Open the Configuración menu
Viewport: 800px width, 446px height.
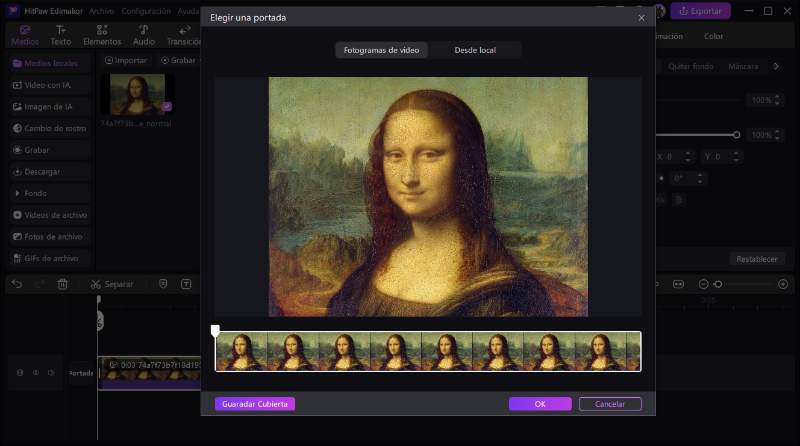pos(145,11)
